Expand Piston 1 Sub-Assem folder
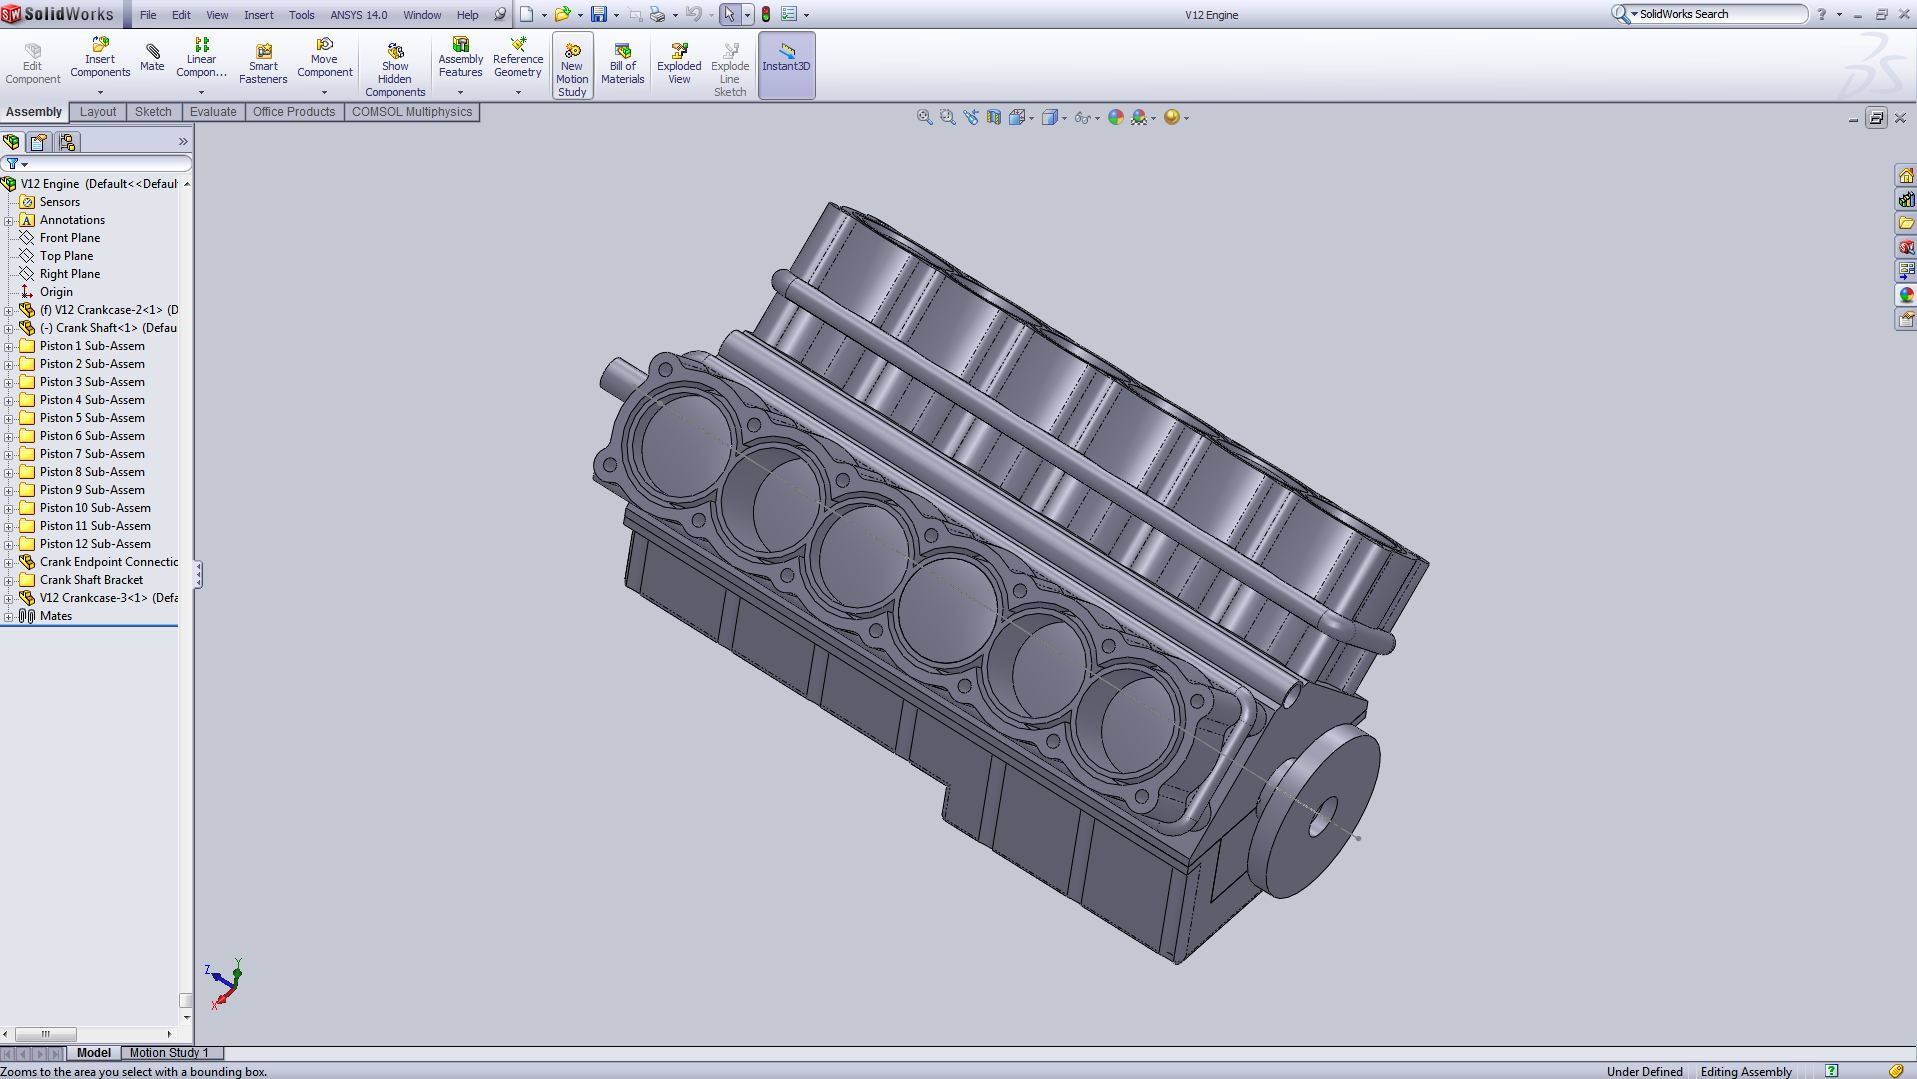 9,346
